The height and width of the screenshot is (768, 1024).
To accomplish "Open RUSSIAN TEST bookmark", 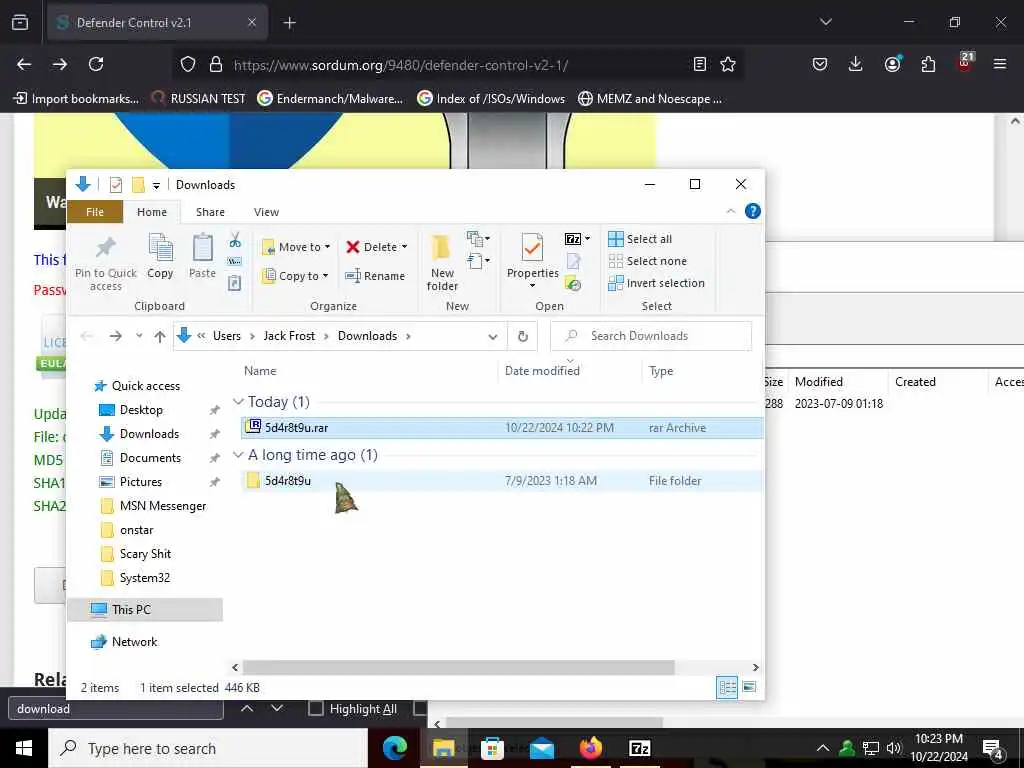I will click(198, 99).
